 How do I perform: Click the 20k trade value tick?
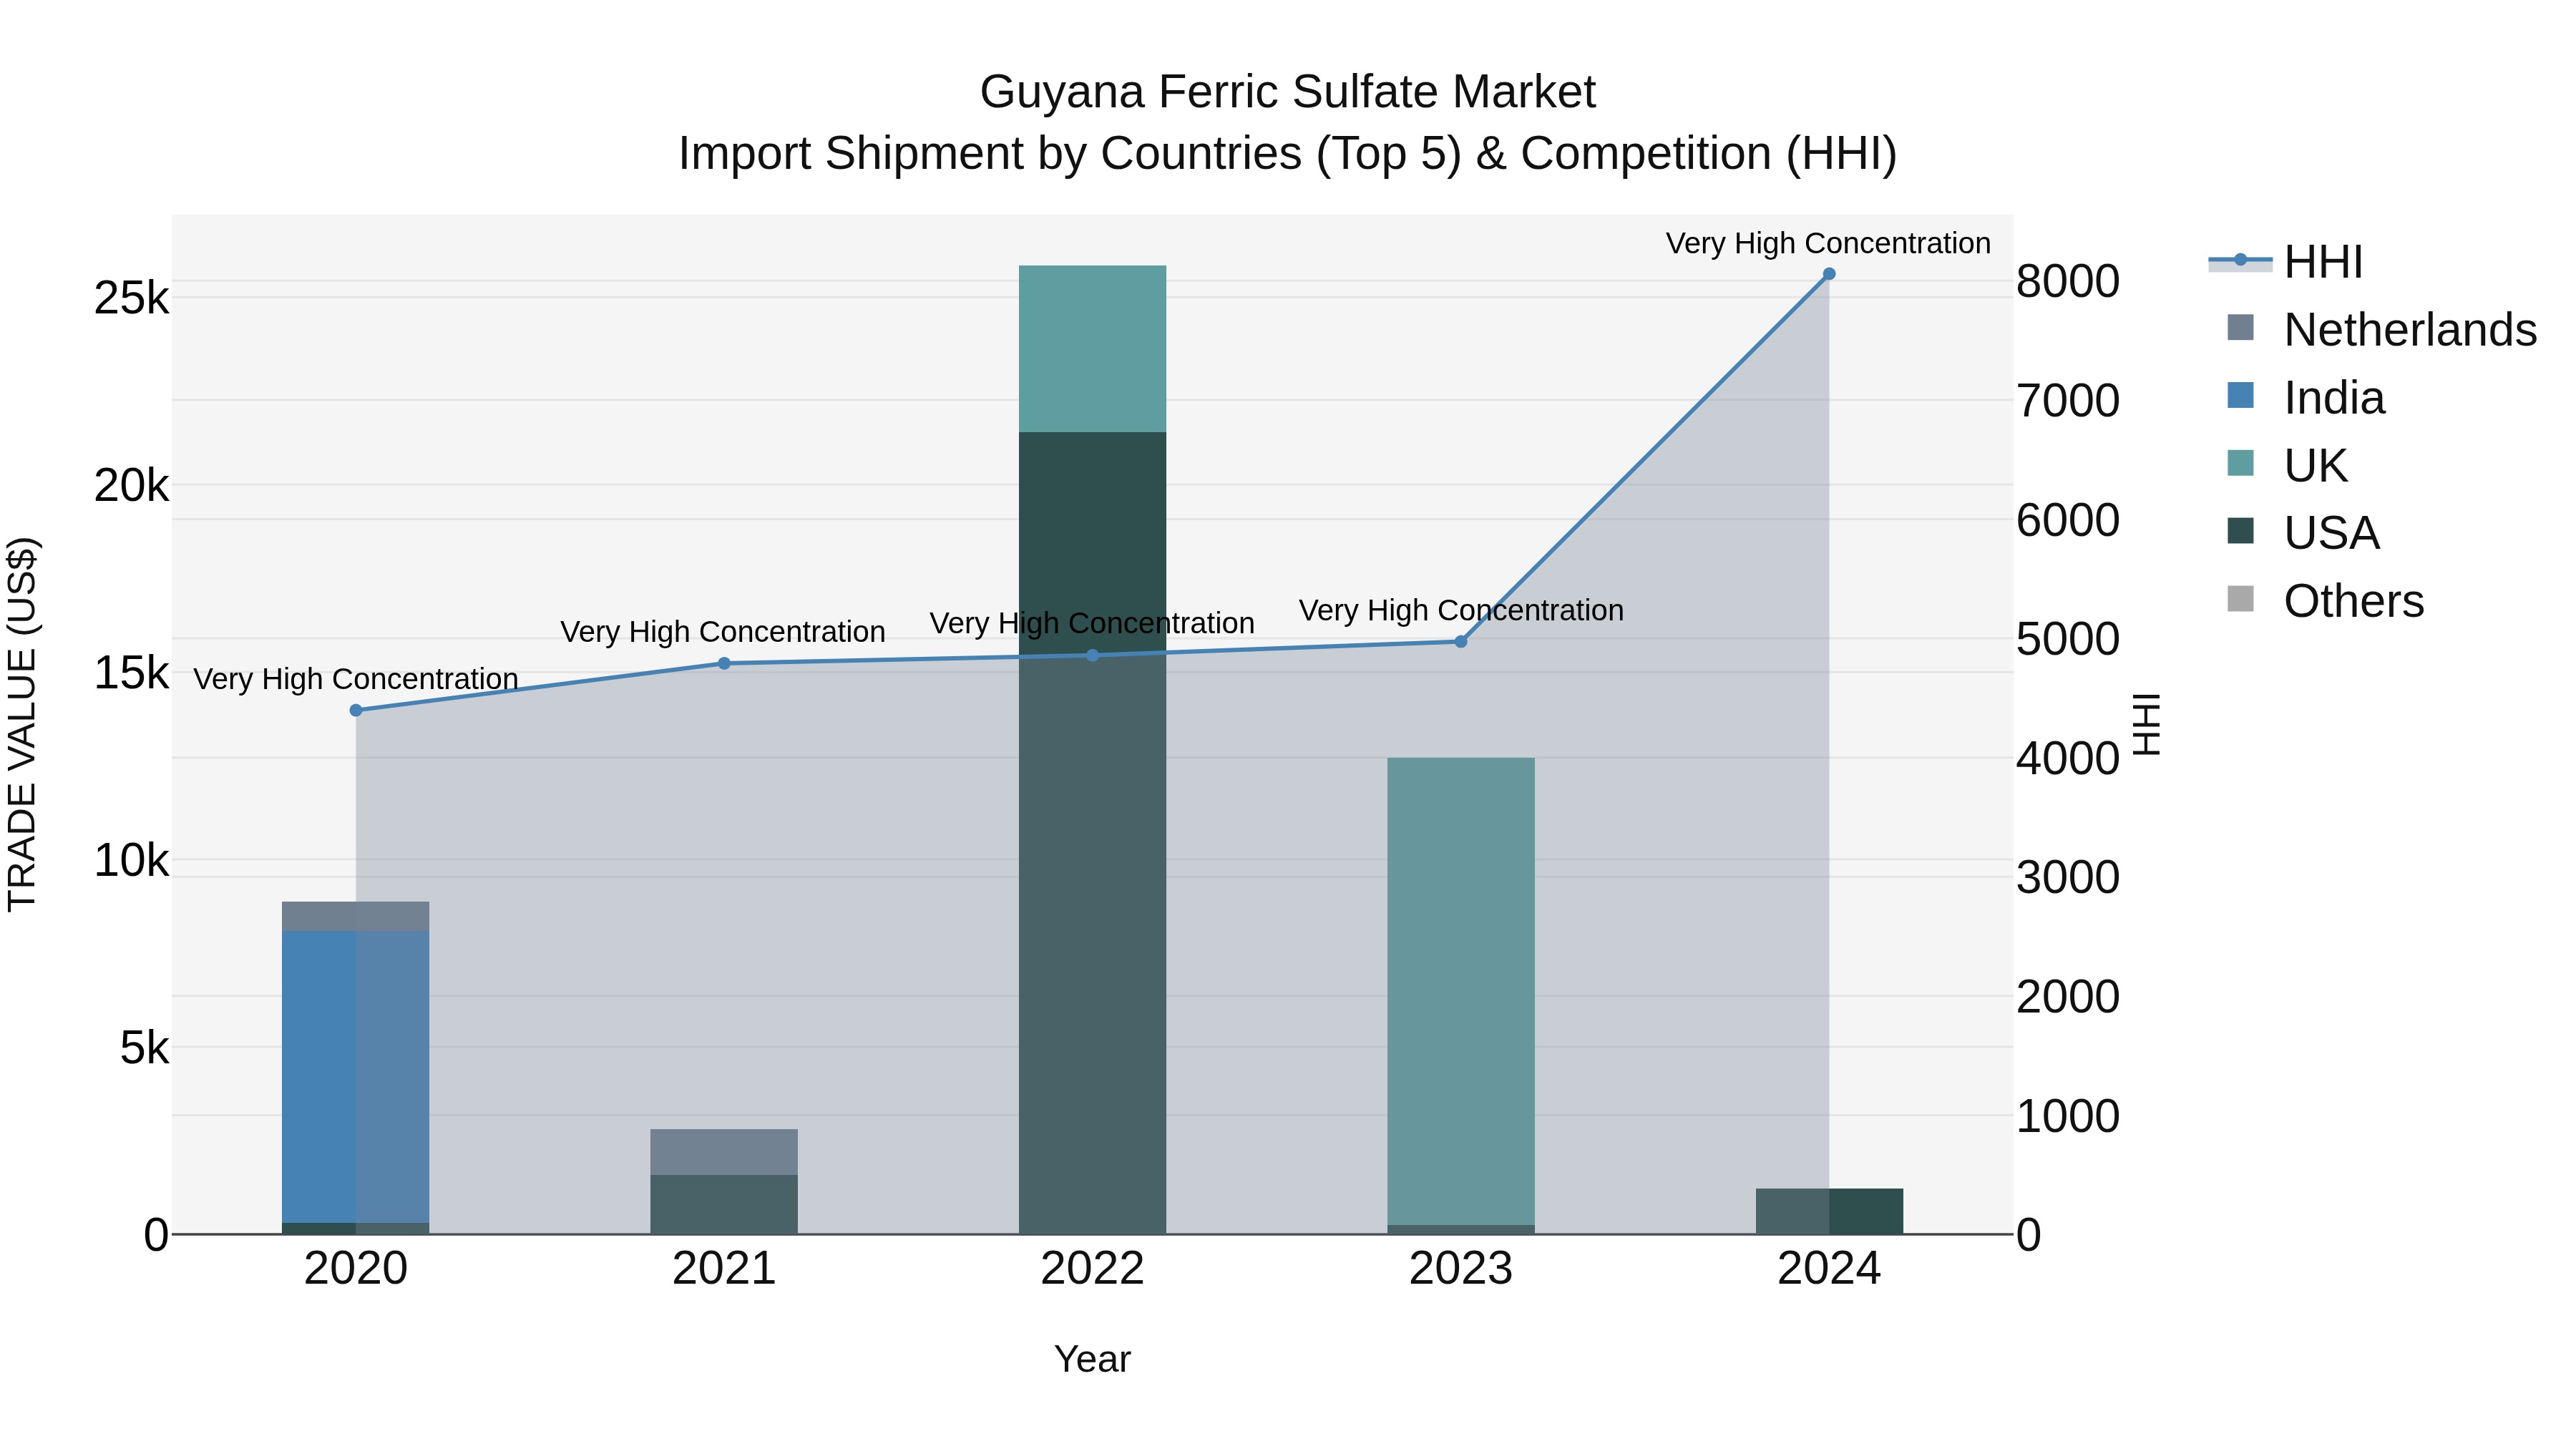pos(131,486)
